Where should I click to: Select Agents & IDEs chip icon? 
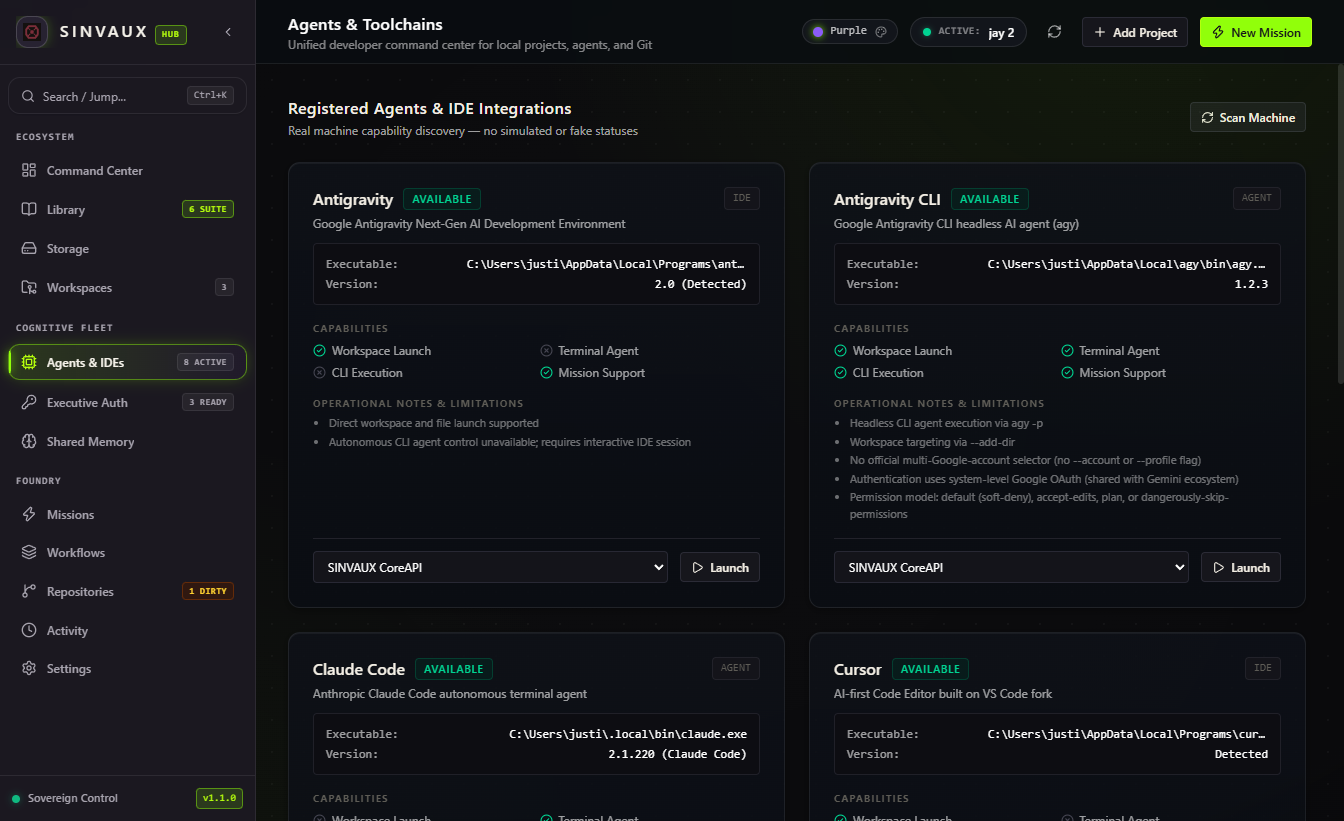[x=29, y=363]
